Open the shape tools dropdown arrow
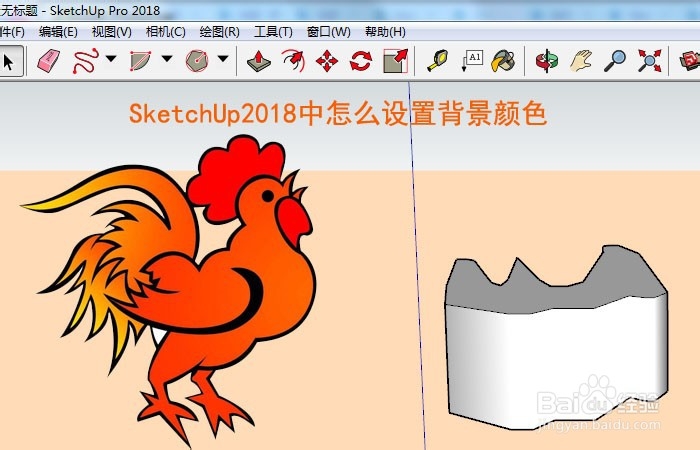The height and width of the screenshot is (450, 700). point(223,58)
